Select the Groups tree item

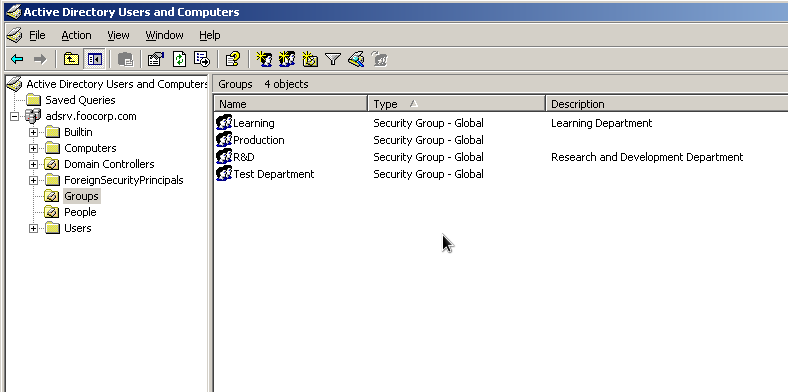point(81,196)
